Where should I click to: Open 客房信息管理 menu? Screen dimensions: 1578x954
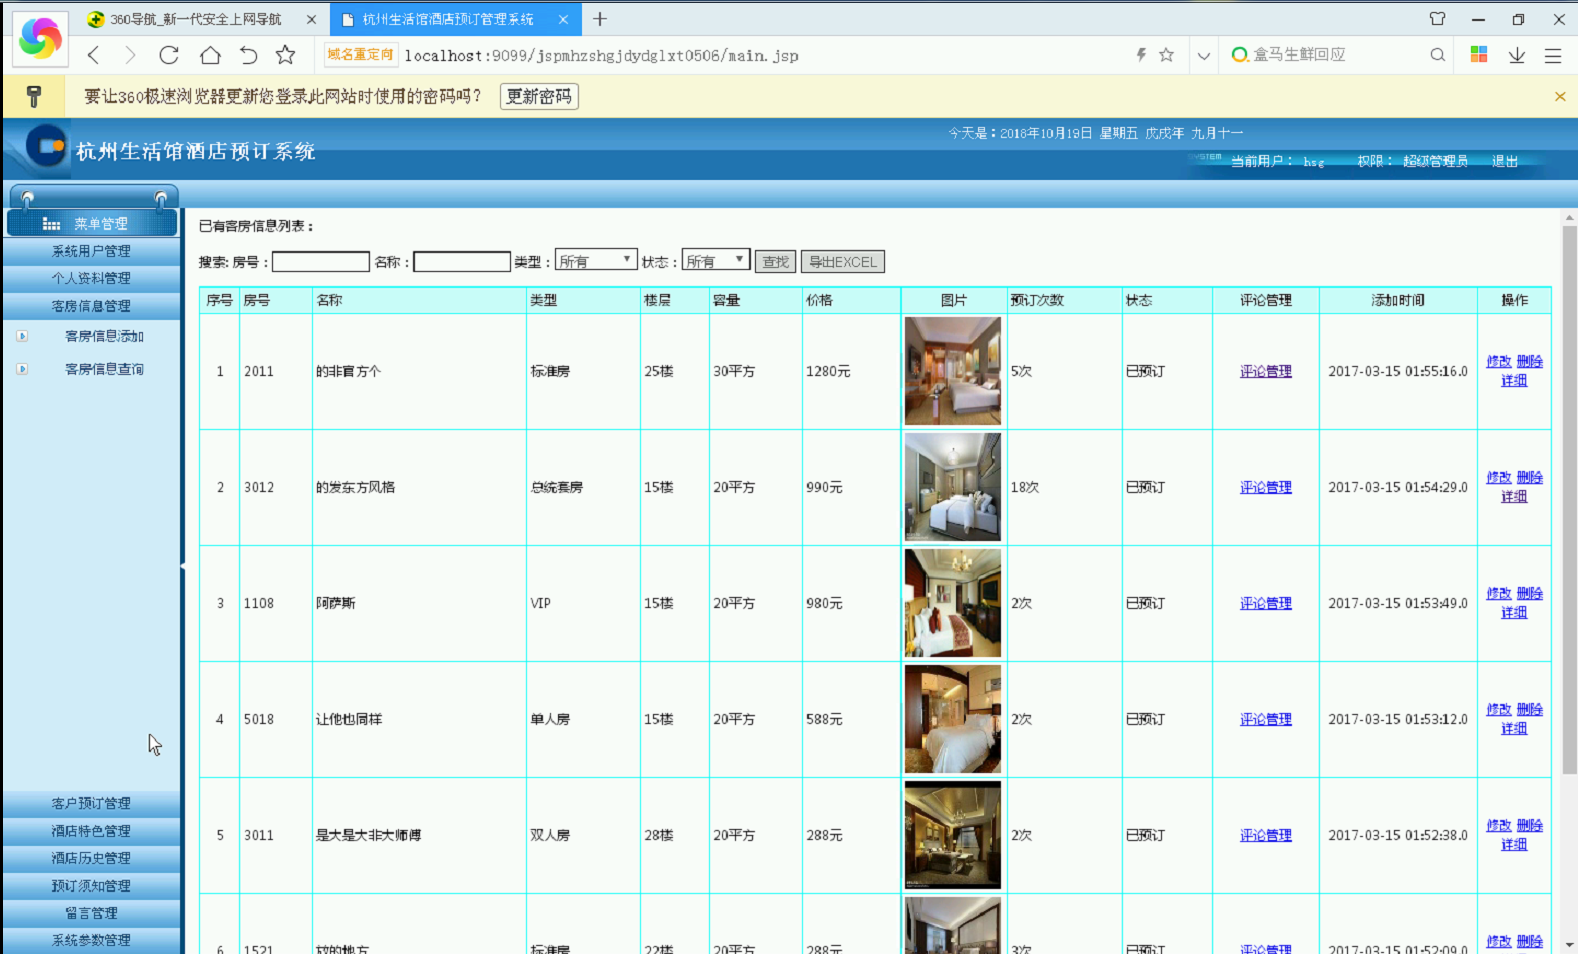click(x=91, y=306)
